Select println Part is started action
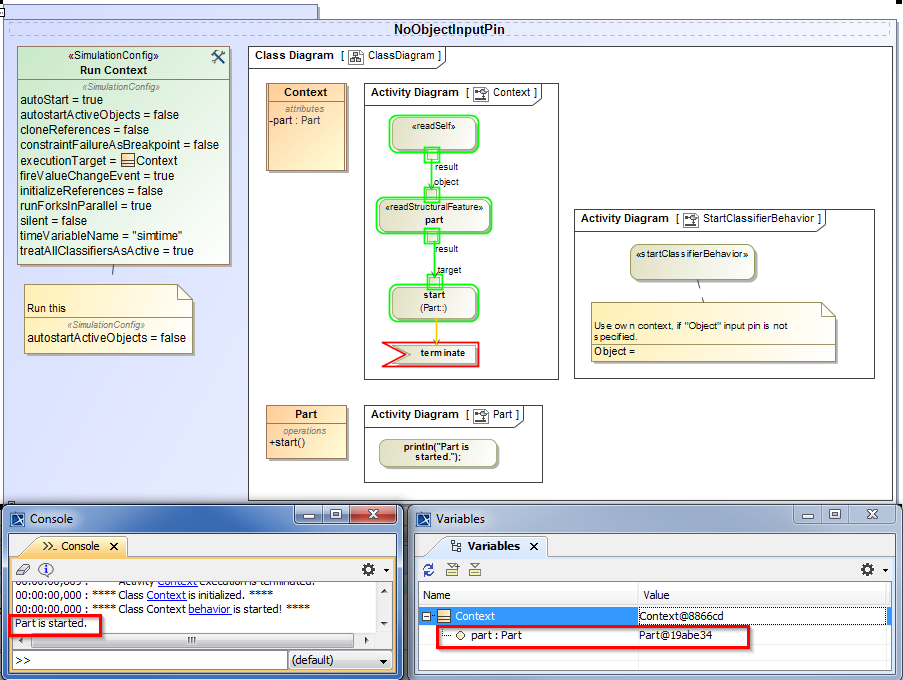Screen dimensions: 903x680 438,453
